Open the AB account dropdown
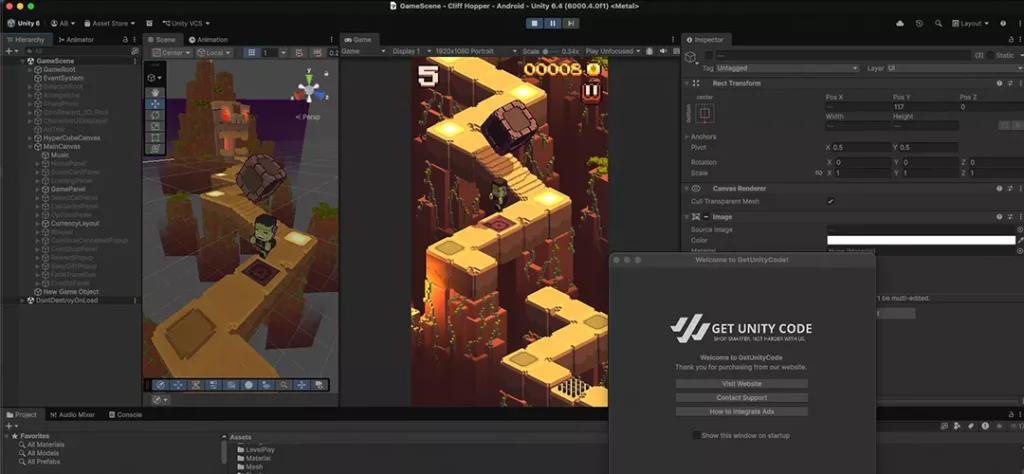Image resolution: width=1024 pixels, height=474 pixels. [62, 24]
